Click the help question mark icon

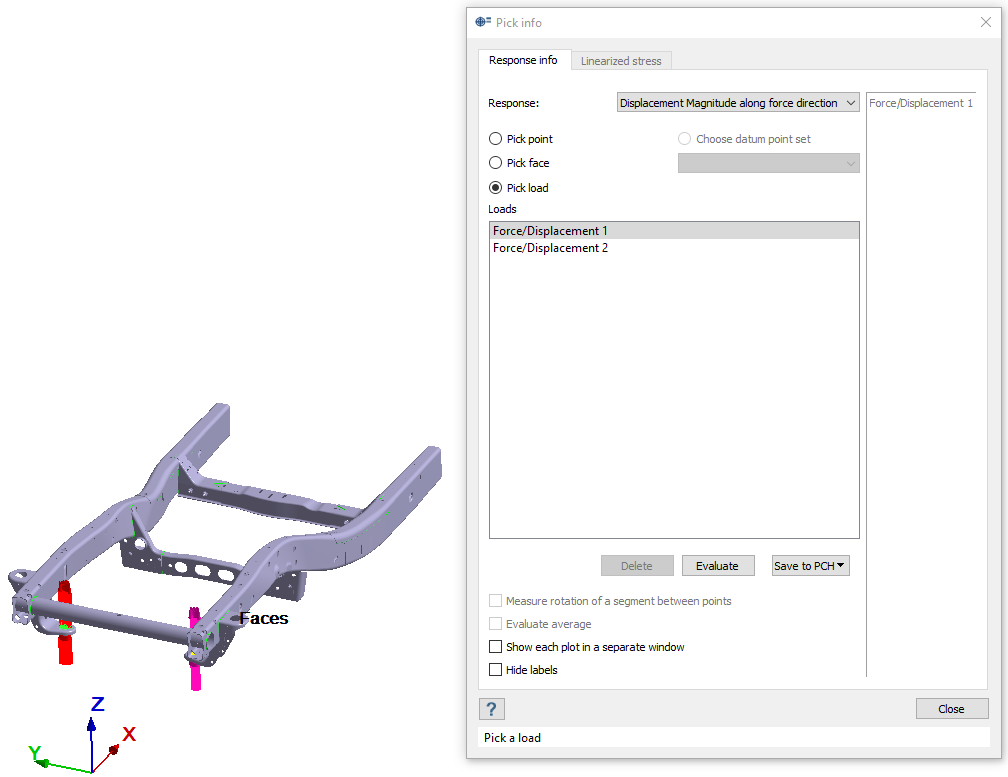point(491,709)
